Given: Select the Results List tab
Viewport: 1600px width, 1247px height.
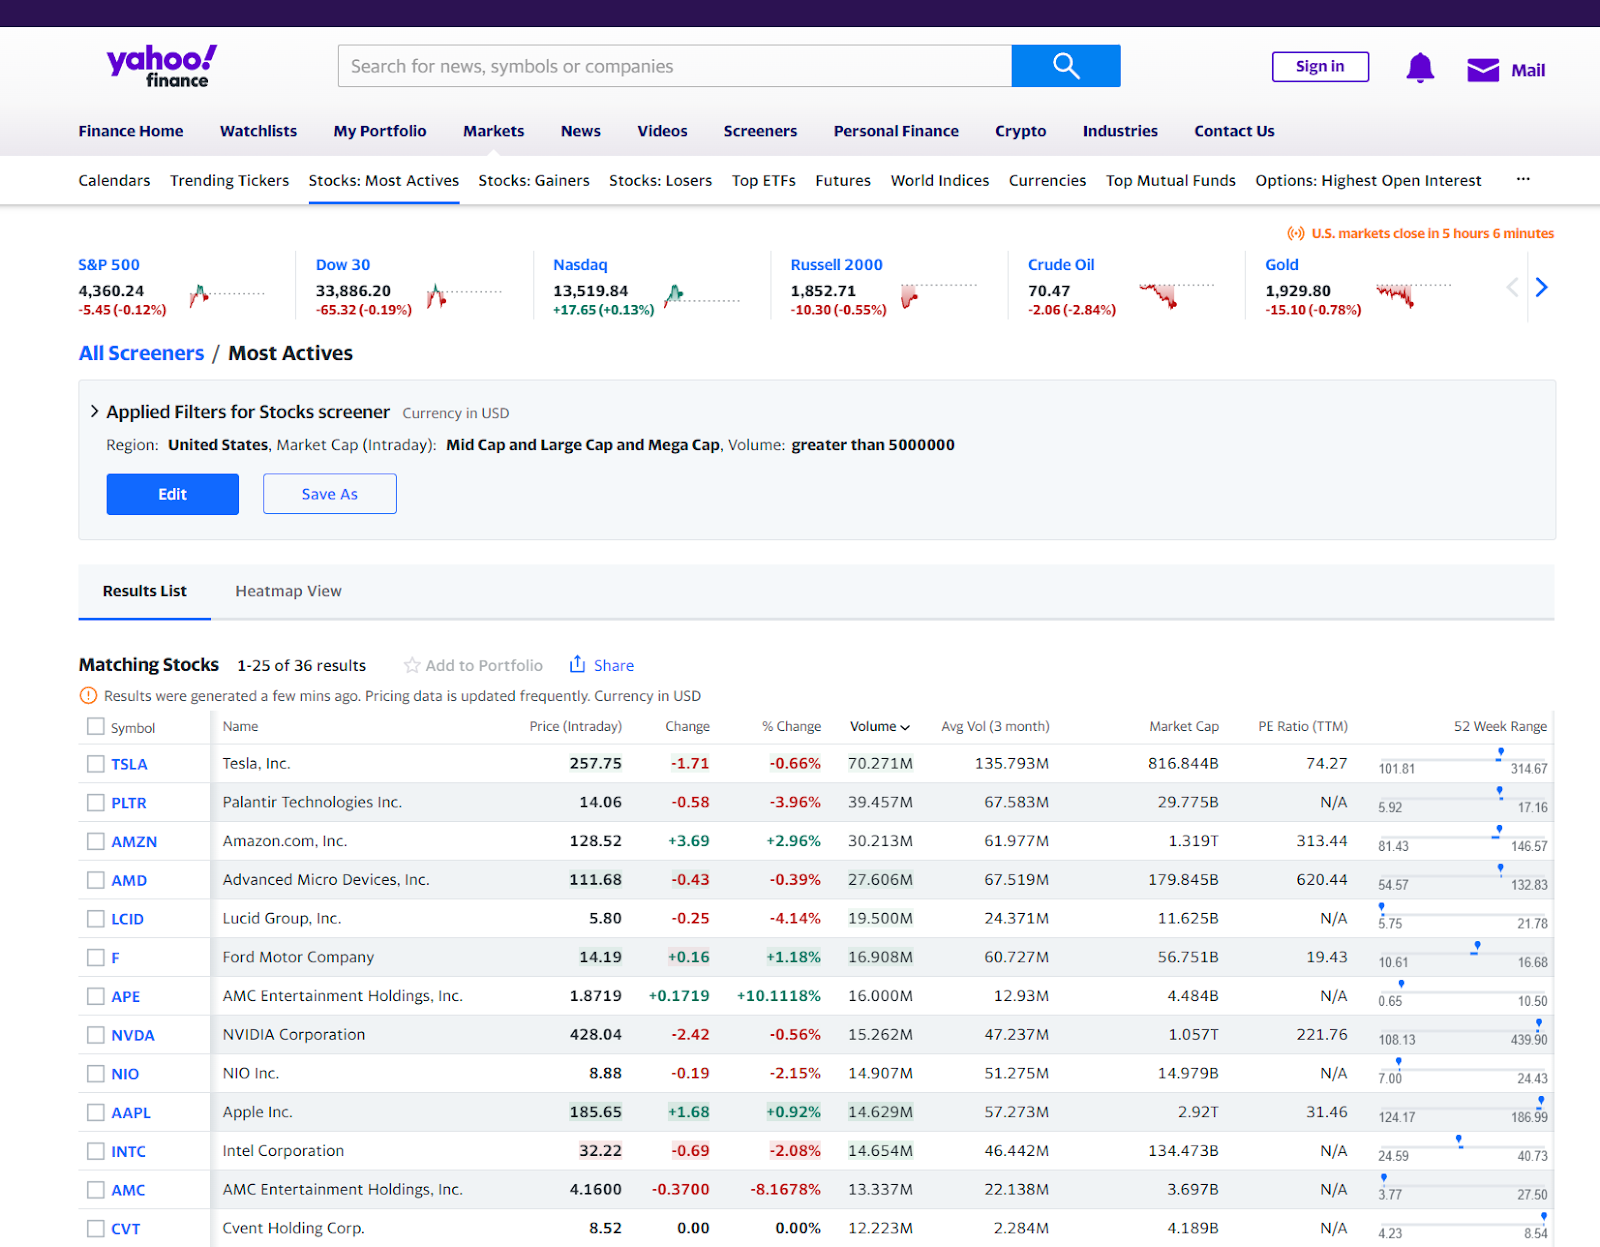Looking at the screenshot, I should pyautogui.click(x=144, y=591).
